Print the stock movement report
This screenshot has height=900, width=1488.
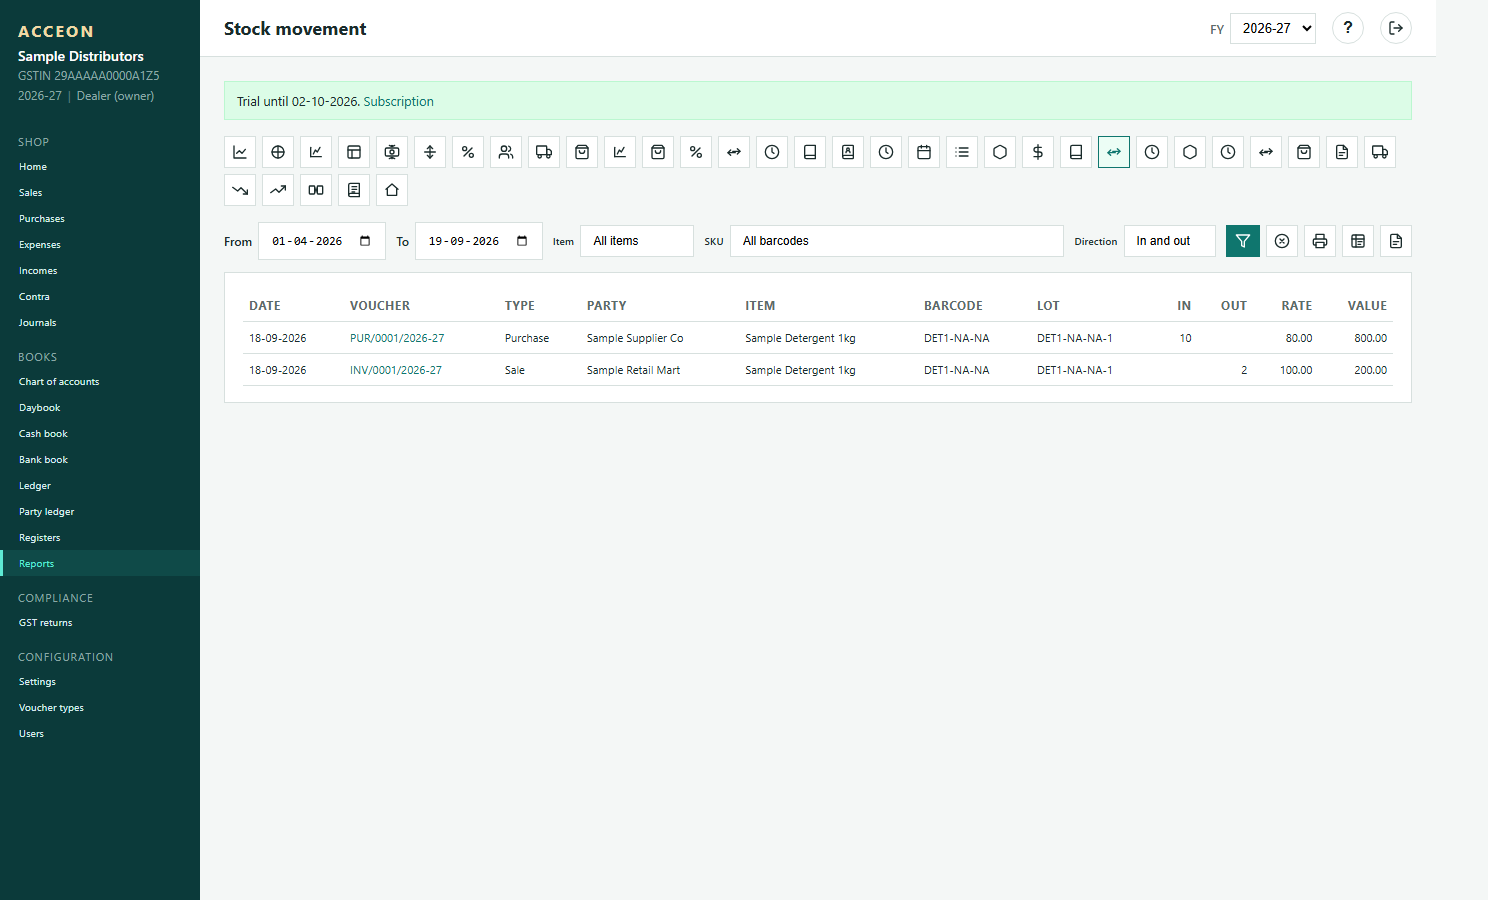[x=1320, y=241]
